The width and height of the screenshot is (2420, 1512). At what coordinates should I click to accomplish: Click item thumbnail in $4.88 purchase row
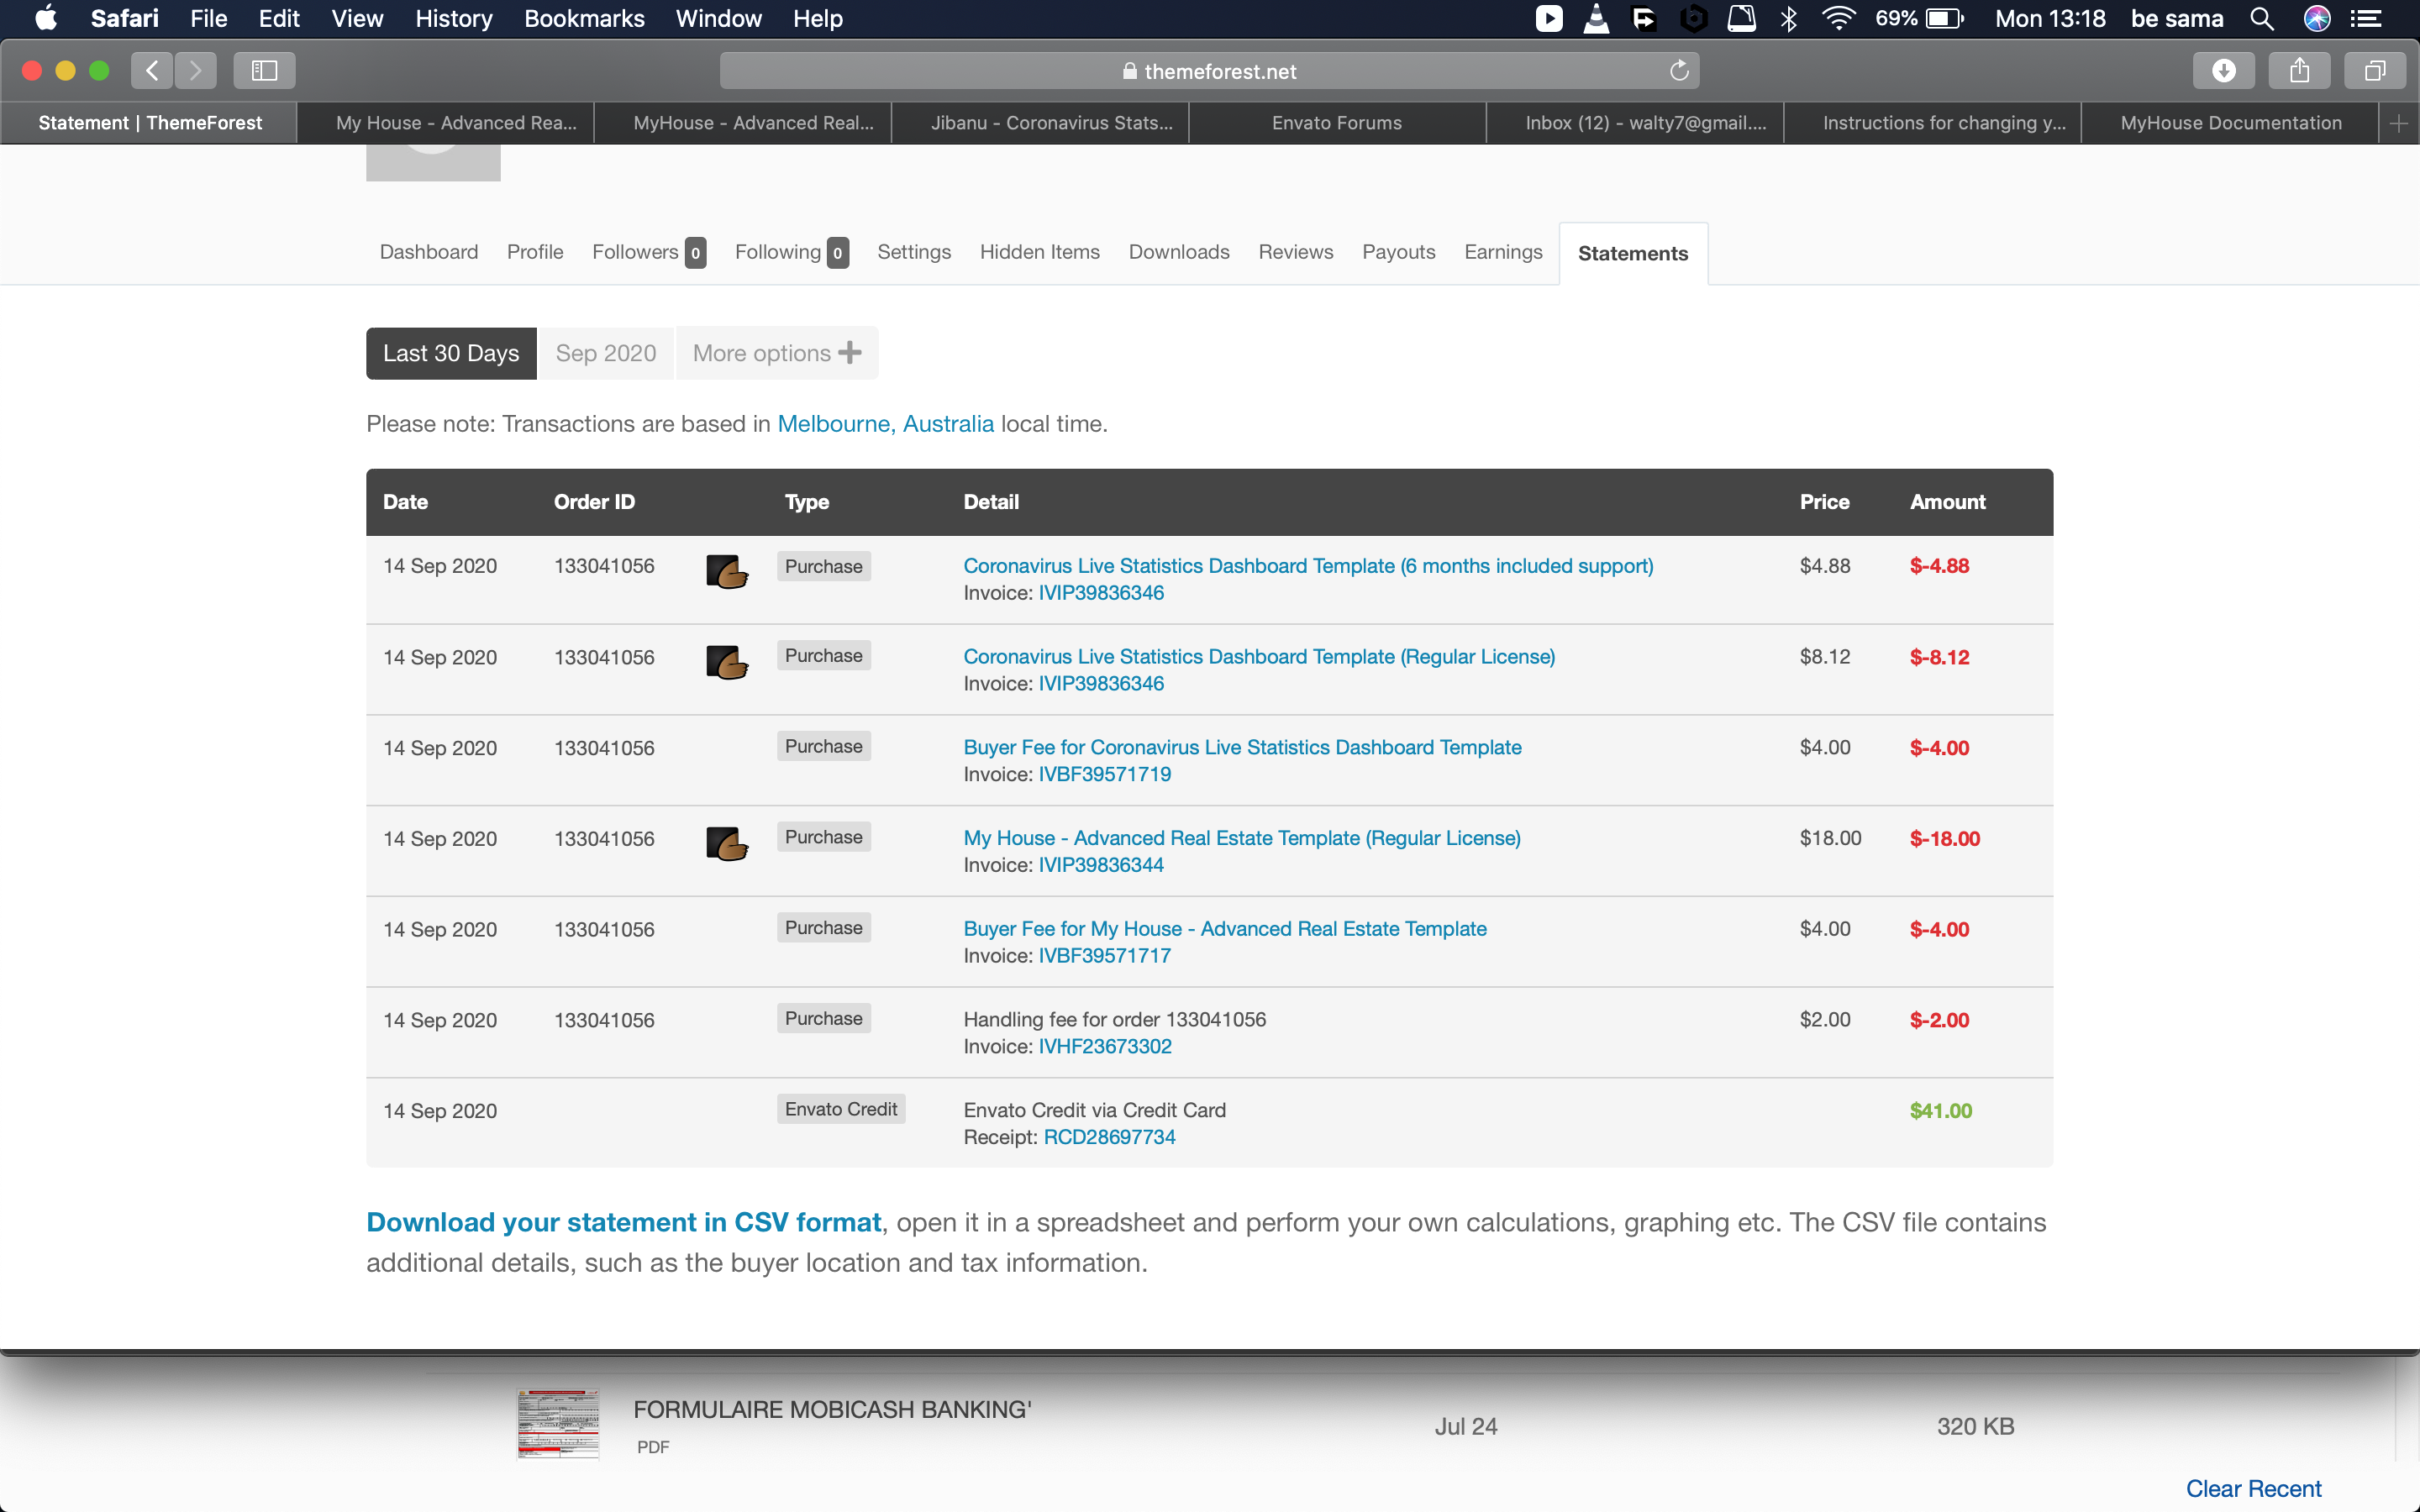[727, 571]
